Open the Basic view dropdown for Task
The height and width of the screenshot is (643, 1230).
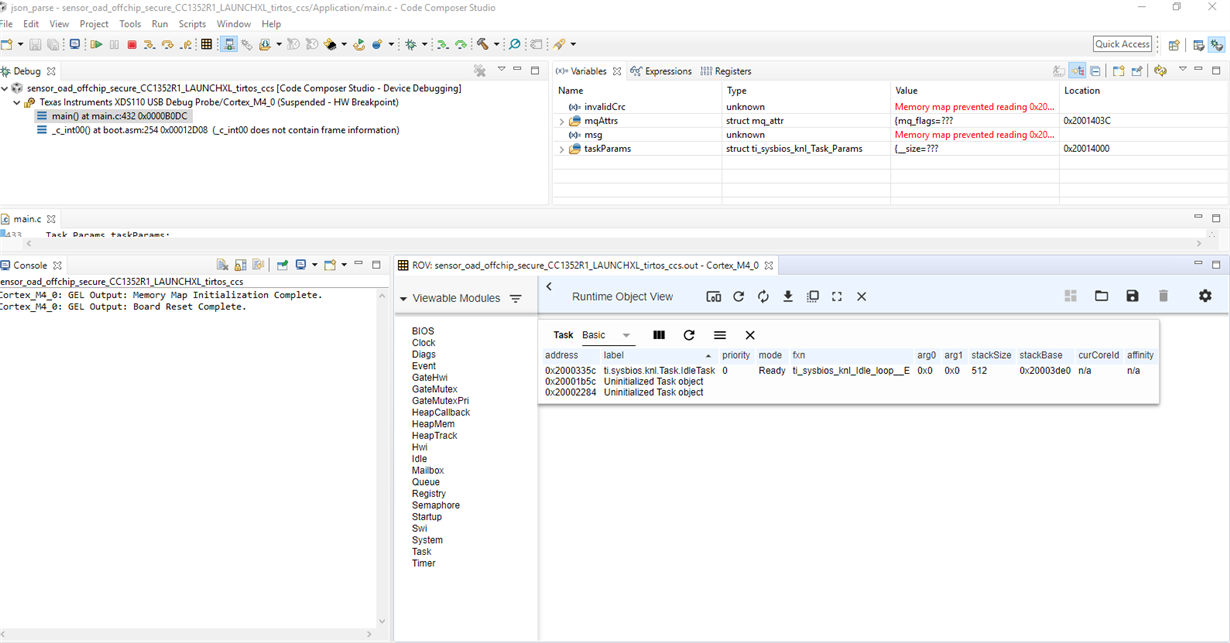(x=607, y=335)
